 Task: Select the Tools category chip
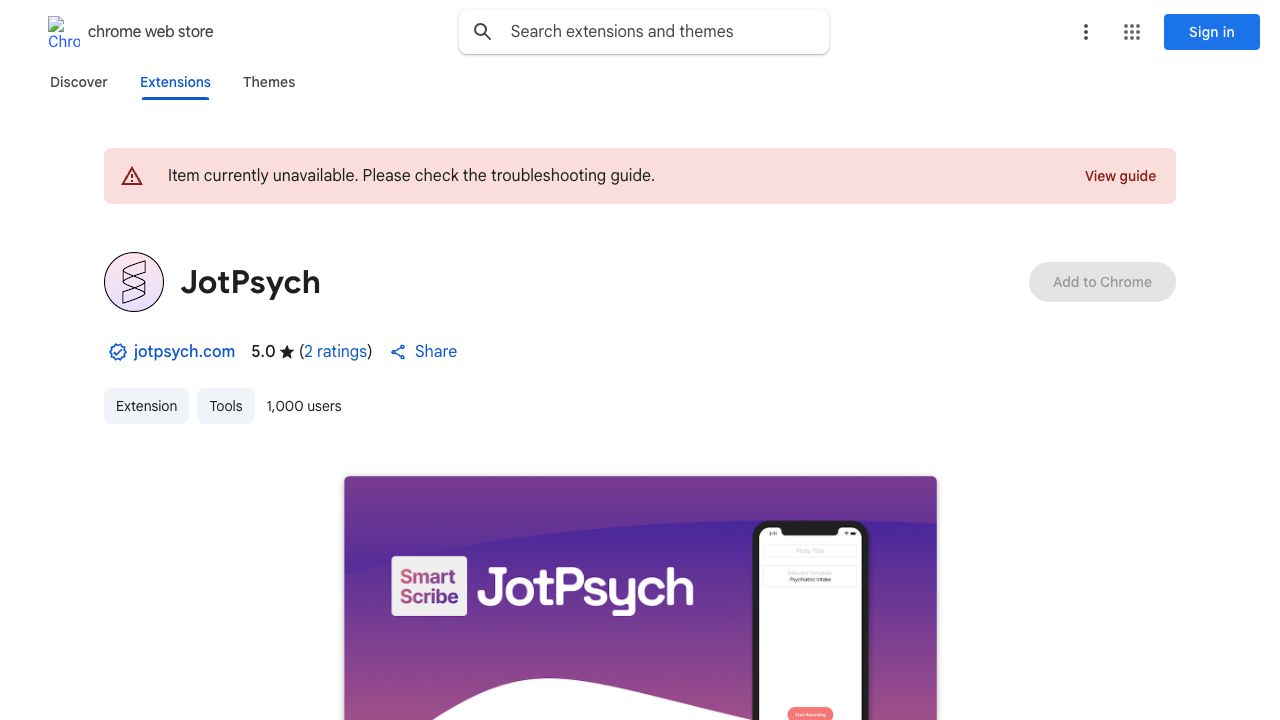pyautogui.click(x=226, y=406)
